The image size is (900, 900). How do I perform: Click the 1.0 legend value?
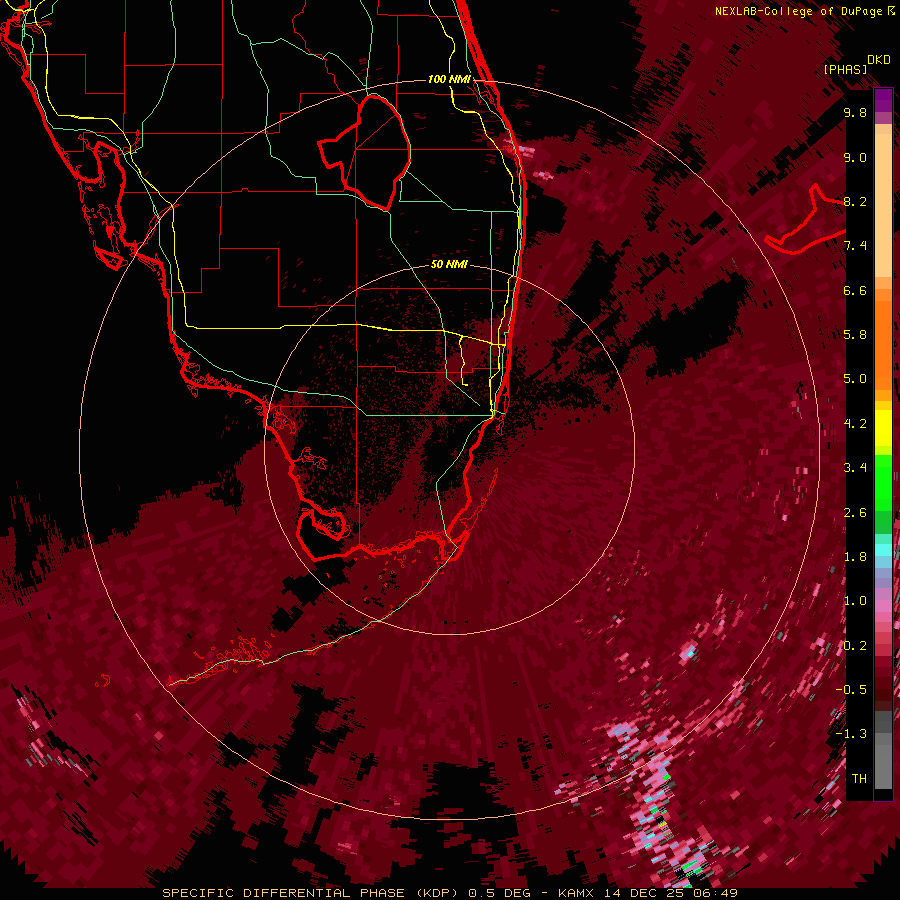pos(855,601)
